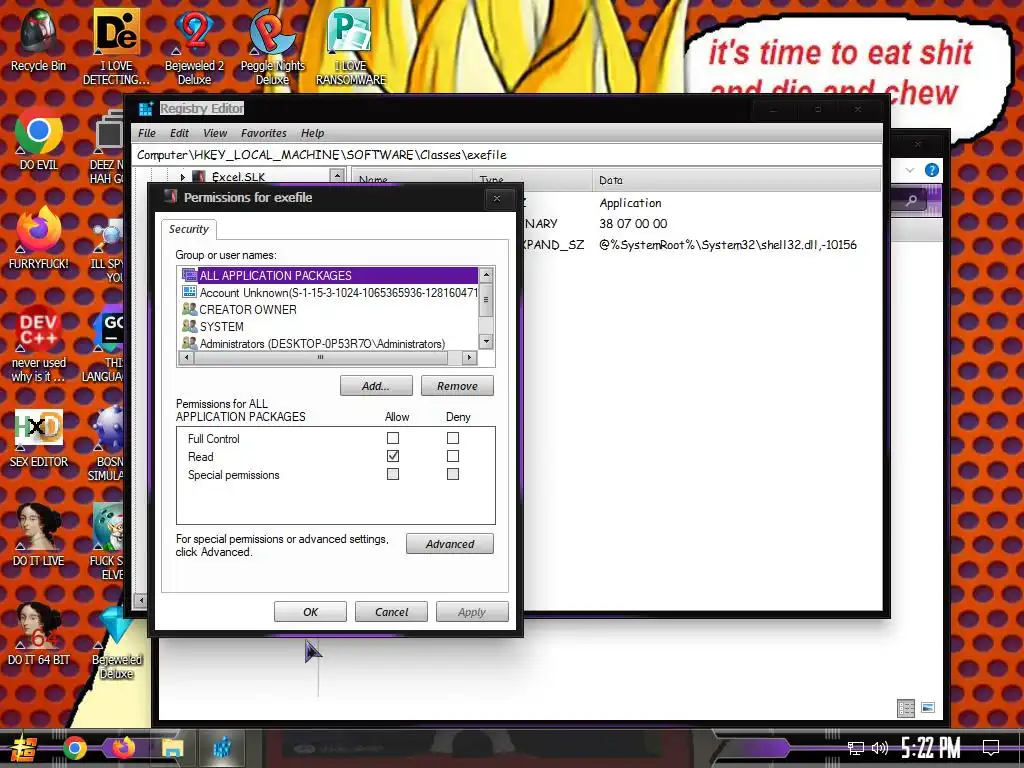The height and width of the screenshot is (768, 1024).
Task: Select ALL APPLICATION PACKAGES in the list
Action: [330, 276]
